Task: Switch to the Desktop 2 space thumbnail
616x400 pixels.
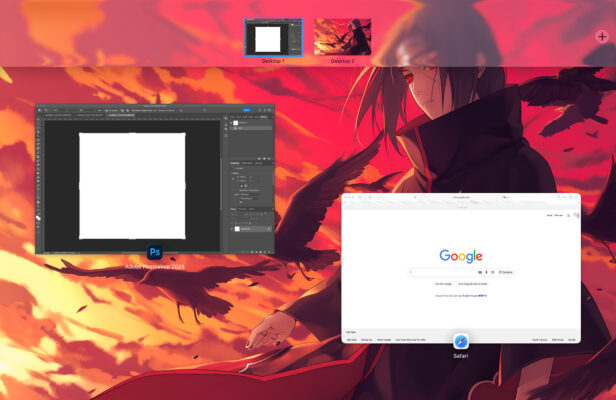Action: pos(342,37)
